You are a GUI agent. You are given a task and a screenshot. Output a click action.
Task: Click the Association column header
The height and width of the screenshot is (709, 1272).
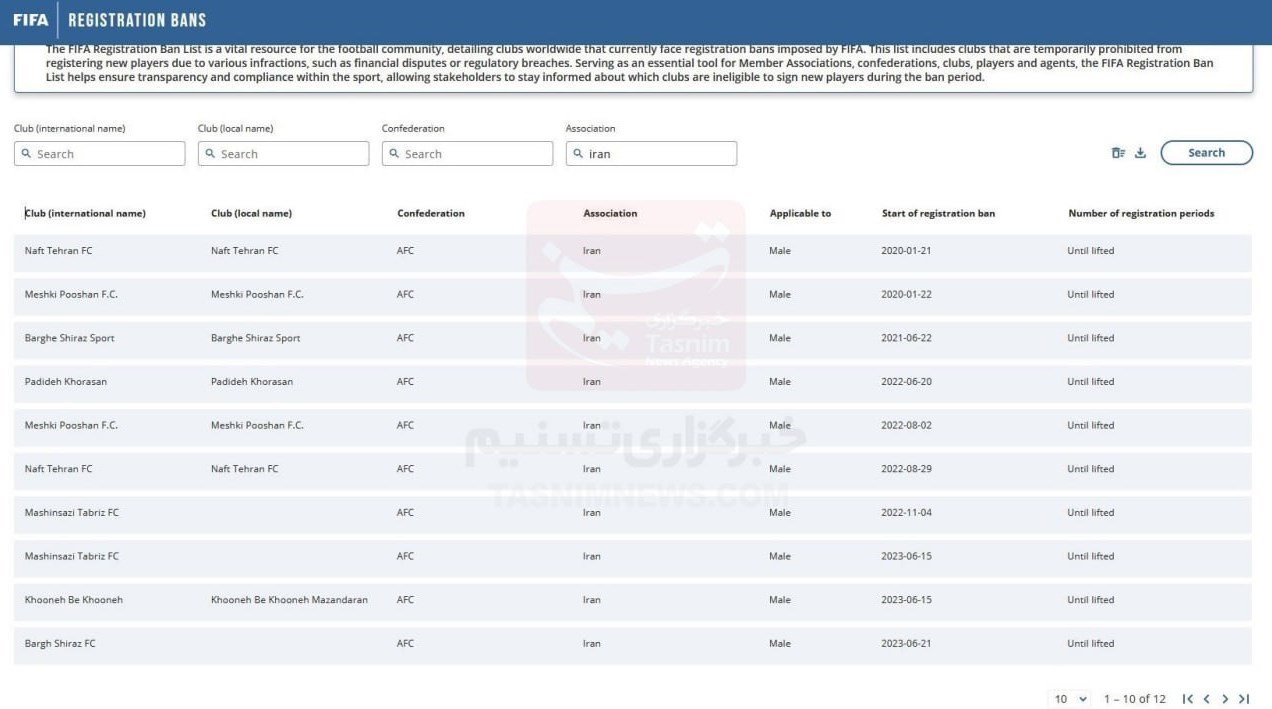pyautogui.click(x=610, y=213)
